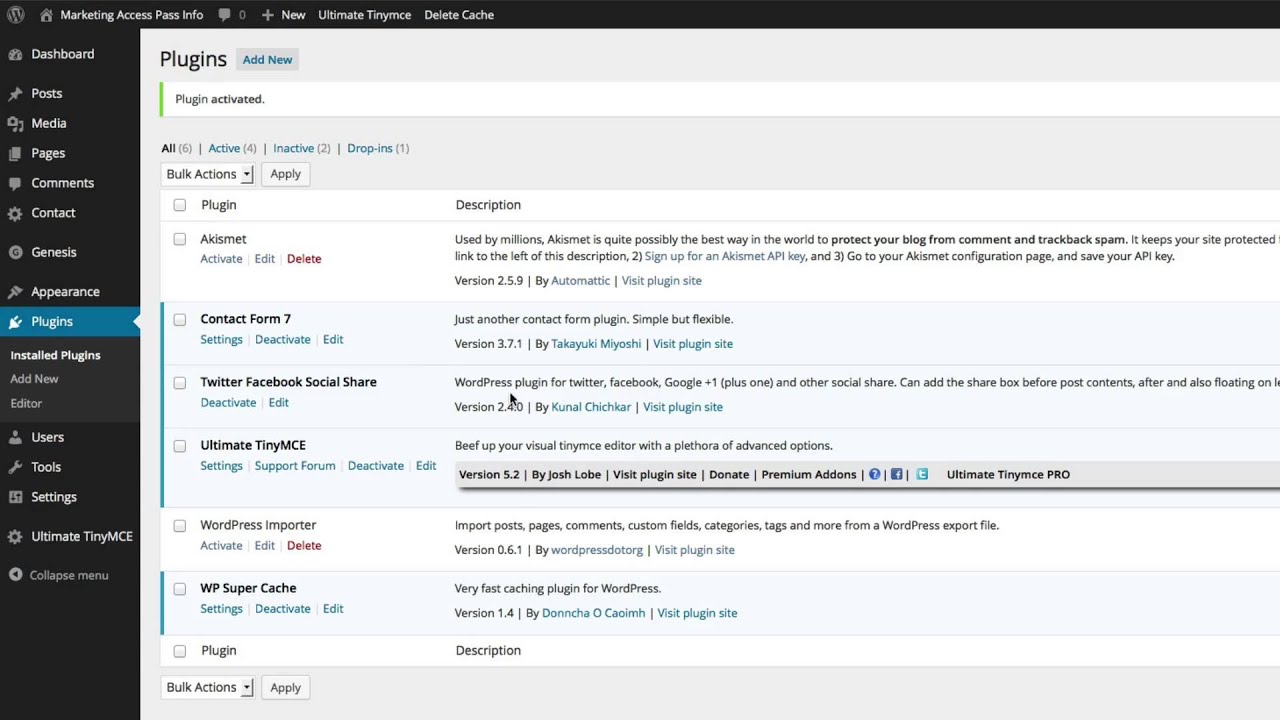Image resolution: width=1280 pixels, height=720 pixels.
Task: Click the Settings sidebar icon
Action: [x=15, y=497]
